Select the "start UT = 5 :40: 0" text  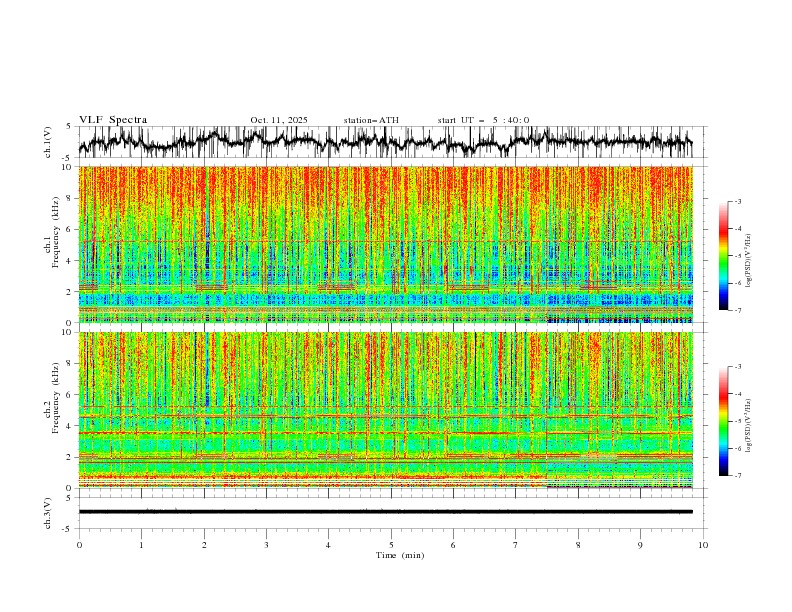point(483,120)
